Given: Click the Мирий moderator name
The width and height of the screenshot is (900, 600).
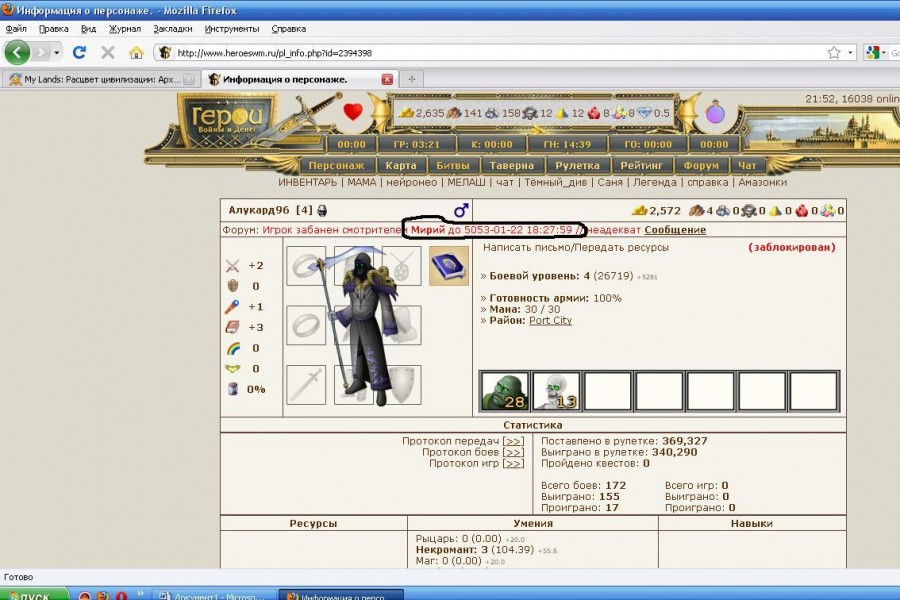Looking at the screenshot, I should tap(428, 230).
